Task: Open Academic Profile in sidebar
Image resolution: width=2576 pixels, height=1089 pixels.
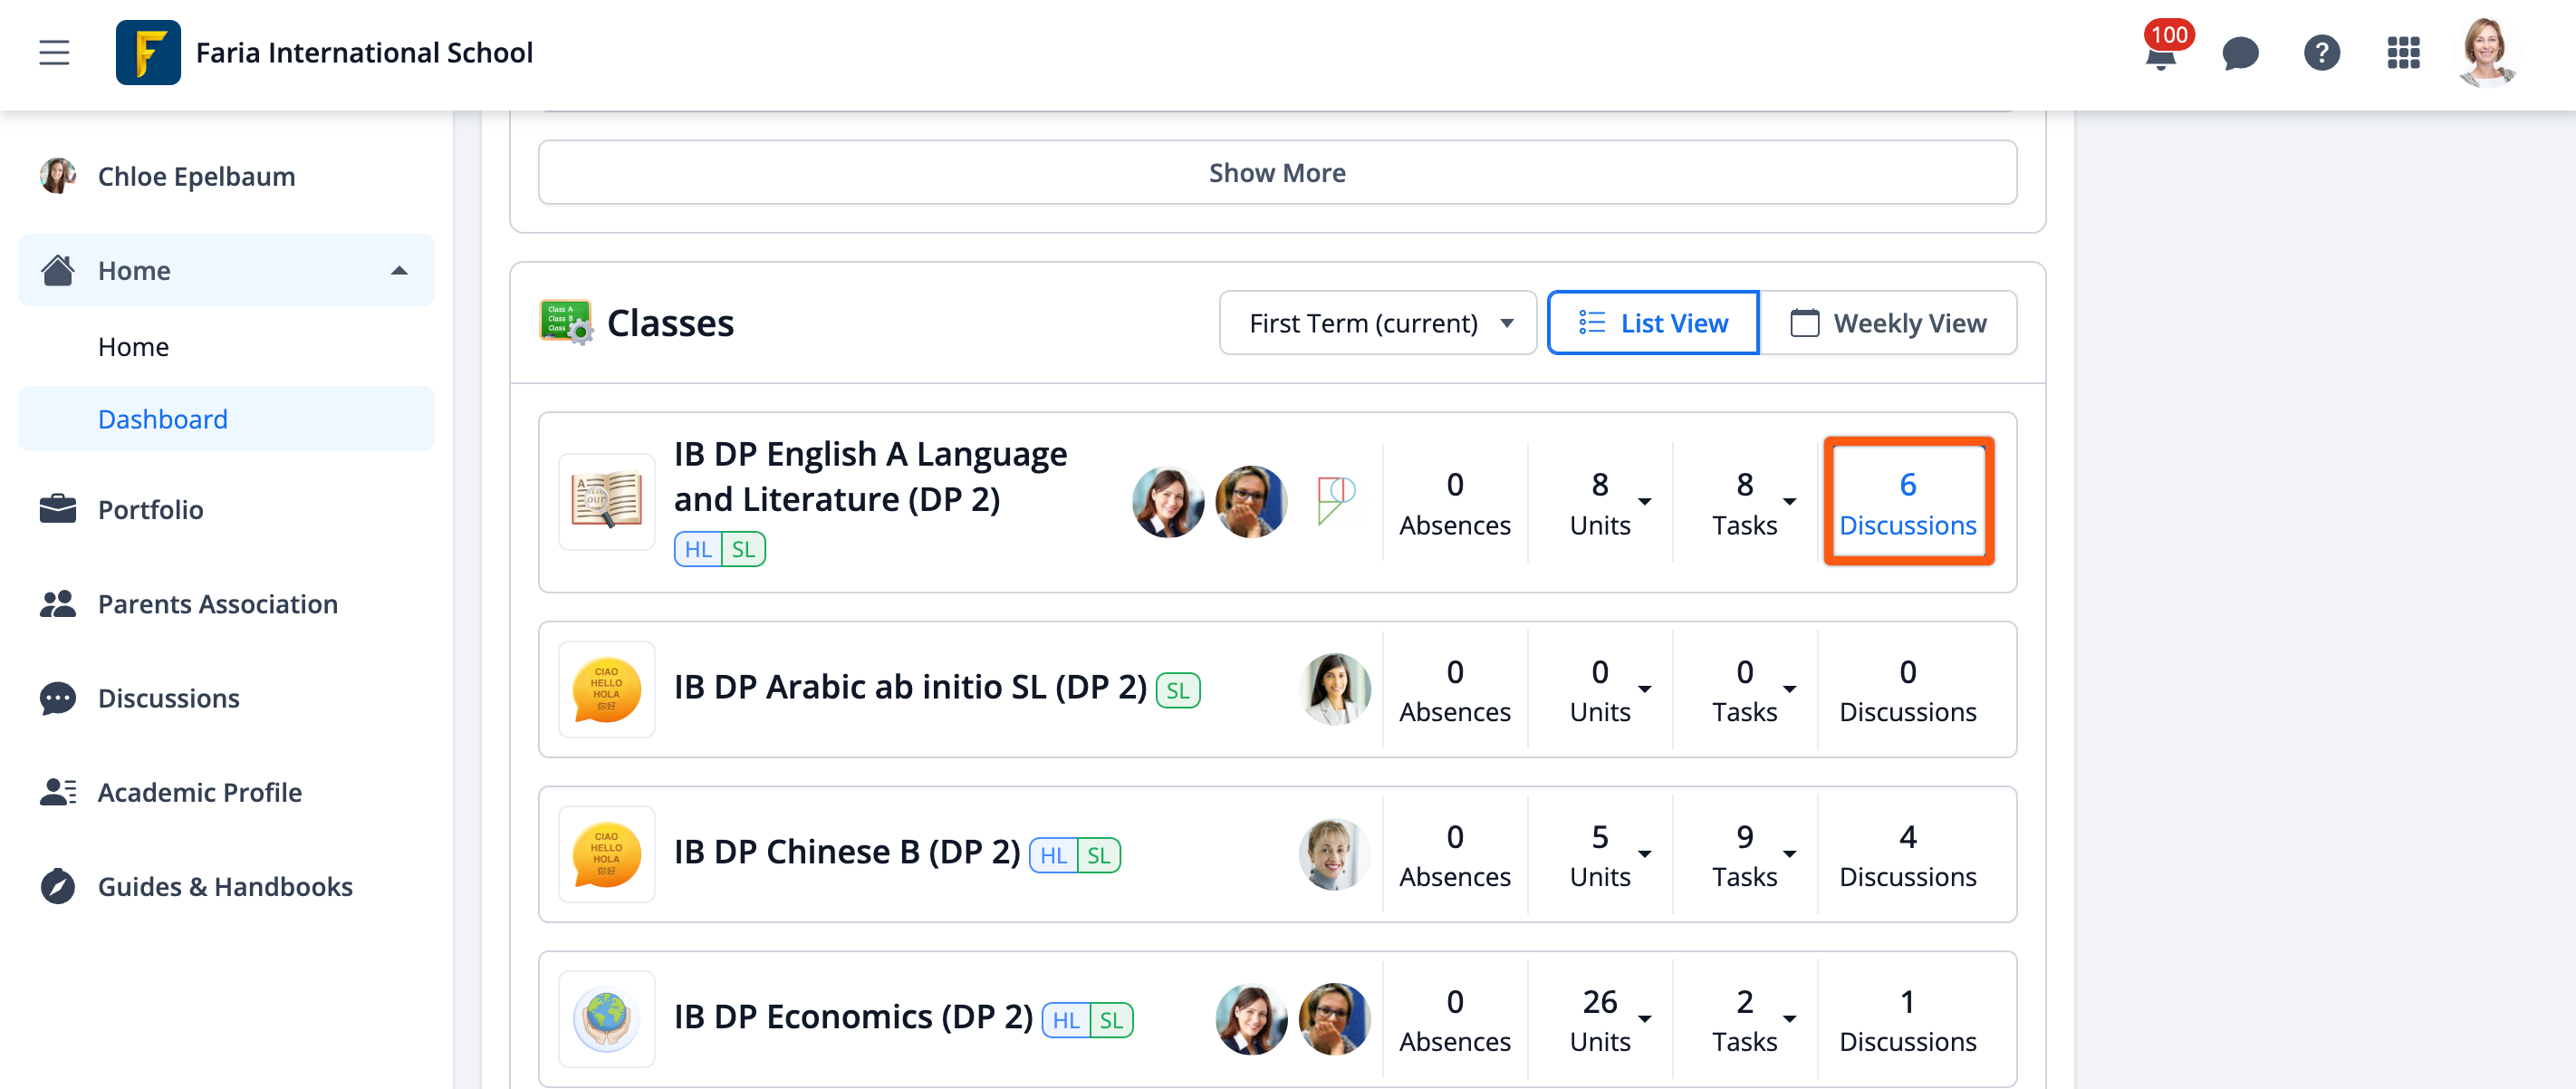Action: 199,792
